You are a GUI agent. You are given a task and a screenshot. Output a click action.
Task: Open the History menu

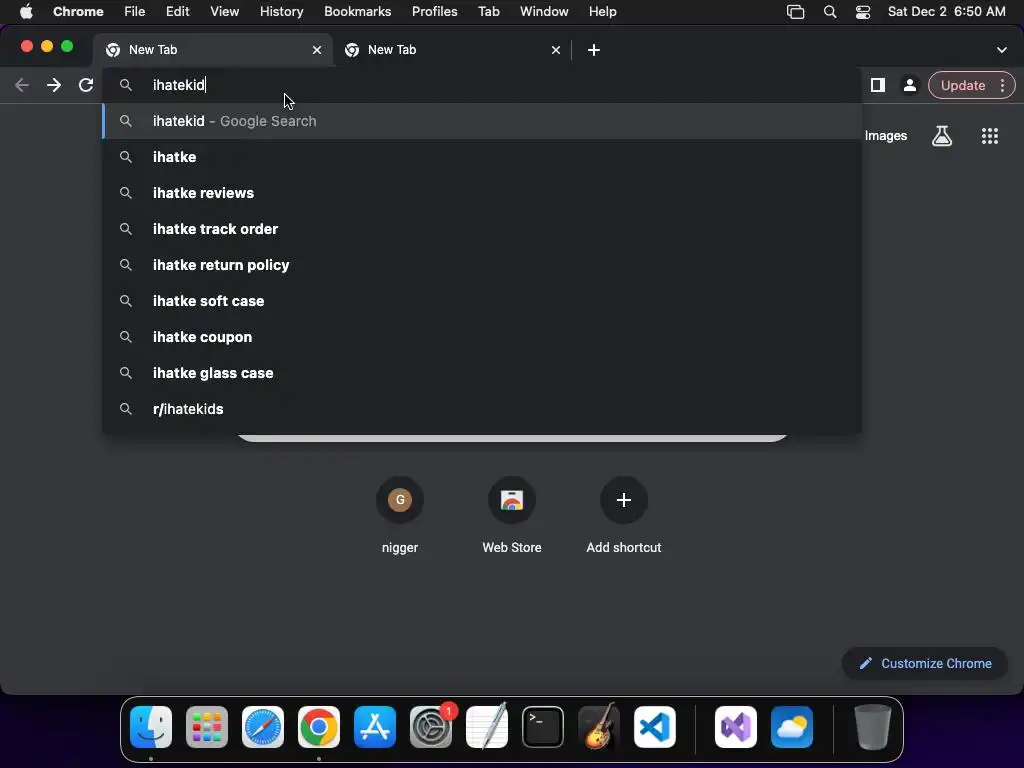(x=281, y=12)
